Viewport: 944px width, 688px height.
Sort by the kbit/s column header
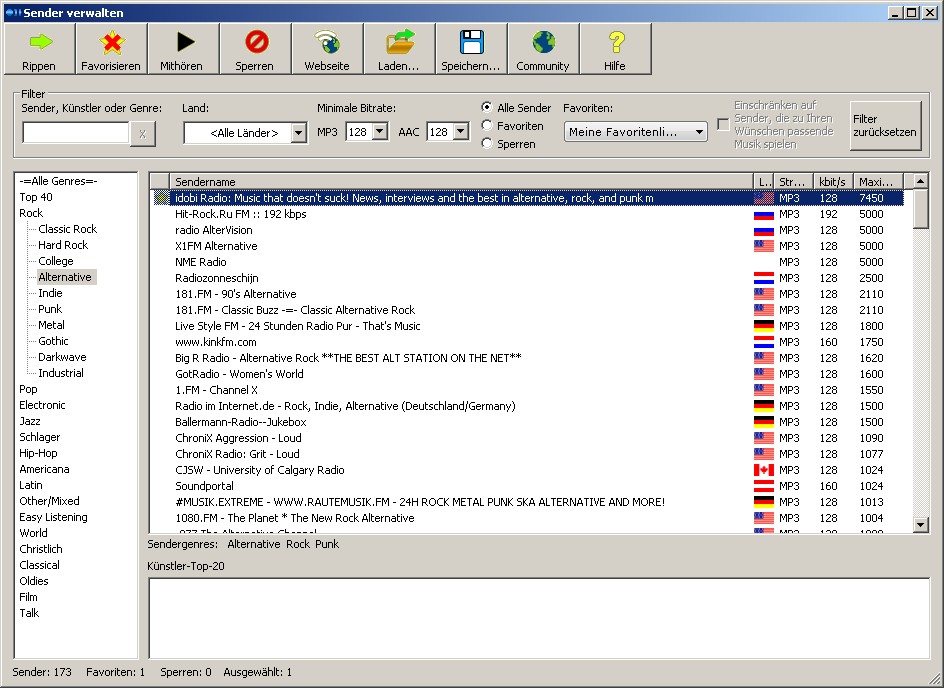833,181
